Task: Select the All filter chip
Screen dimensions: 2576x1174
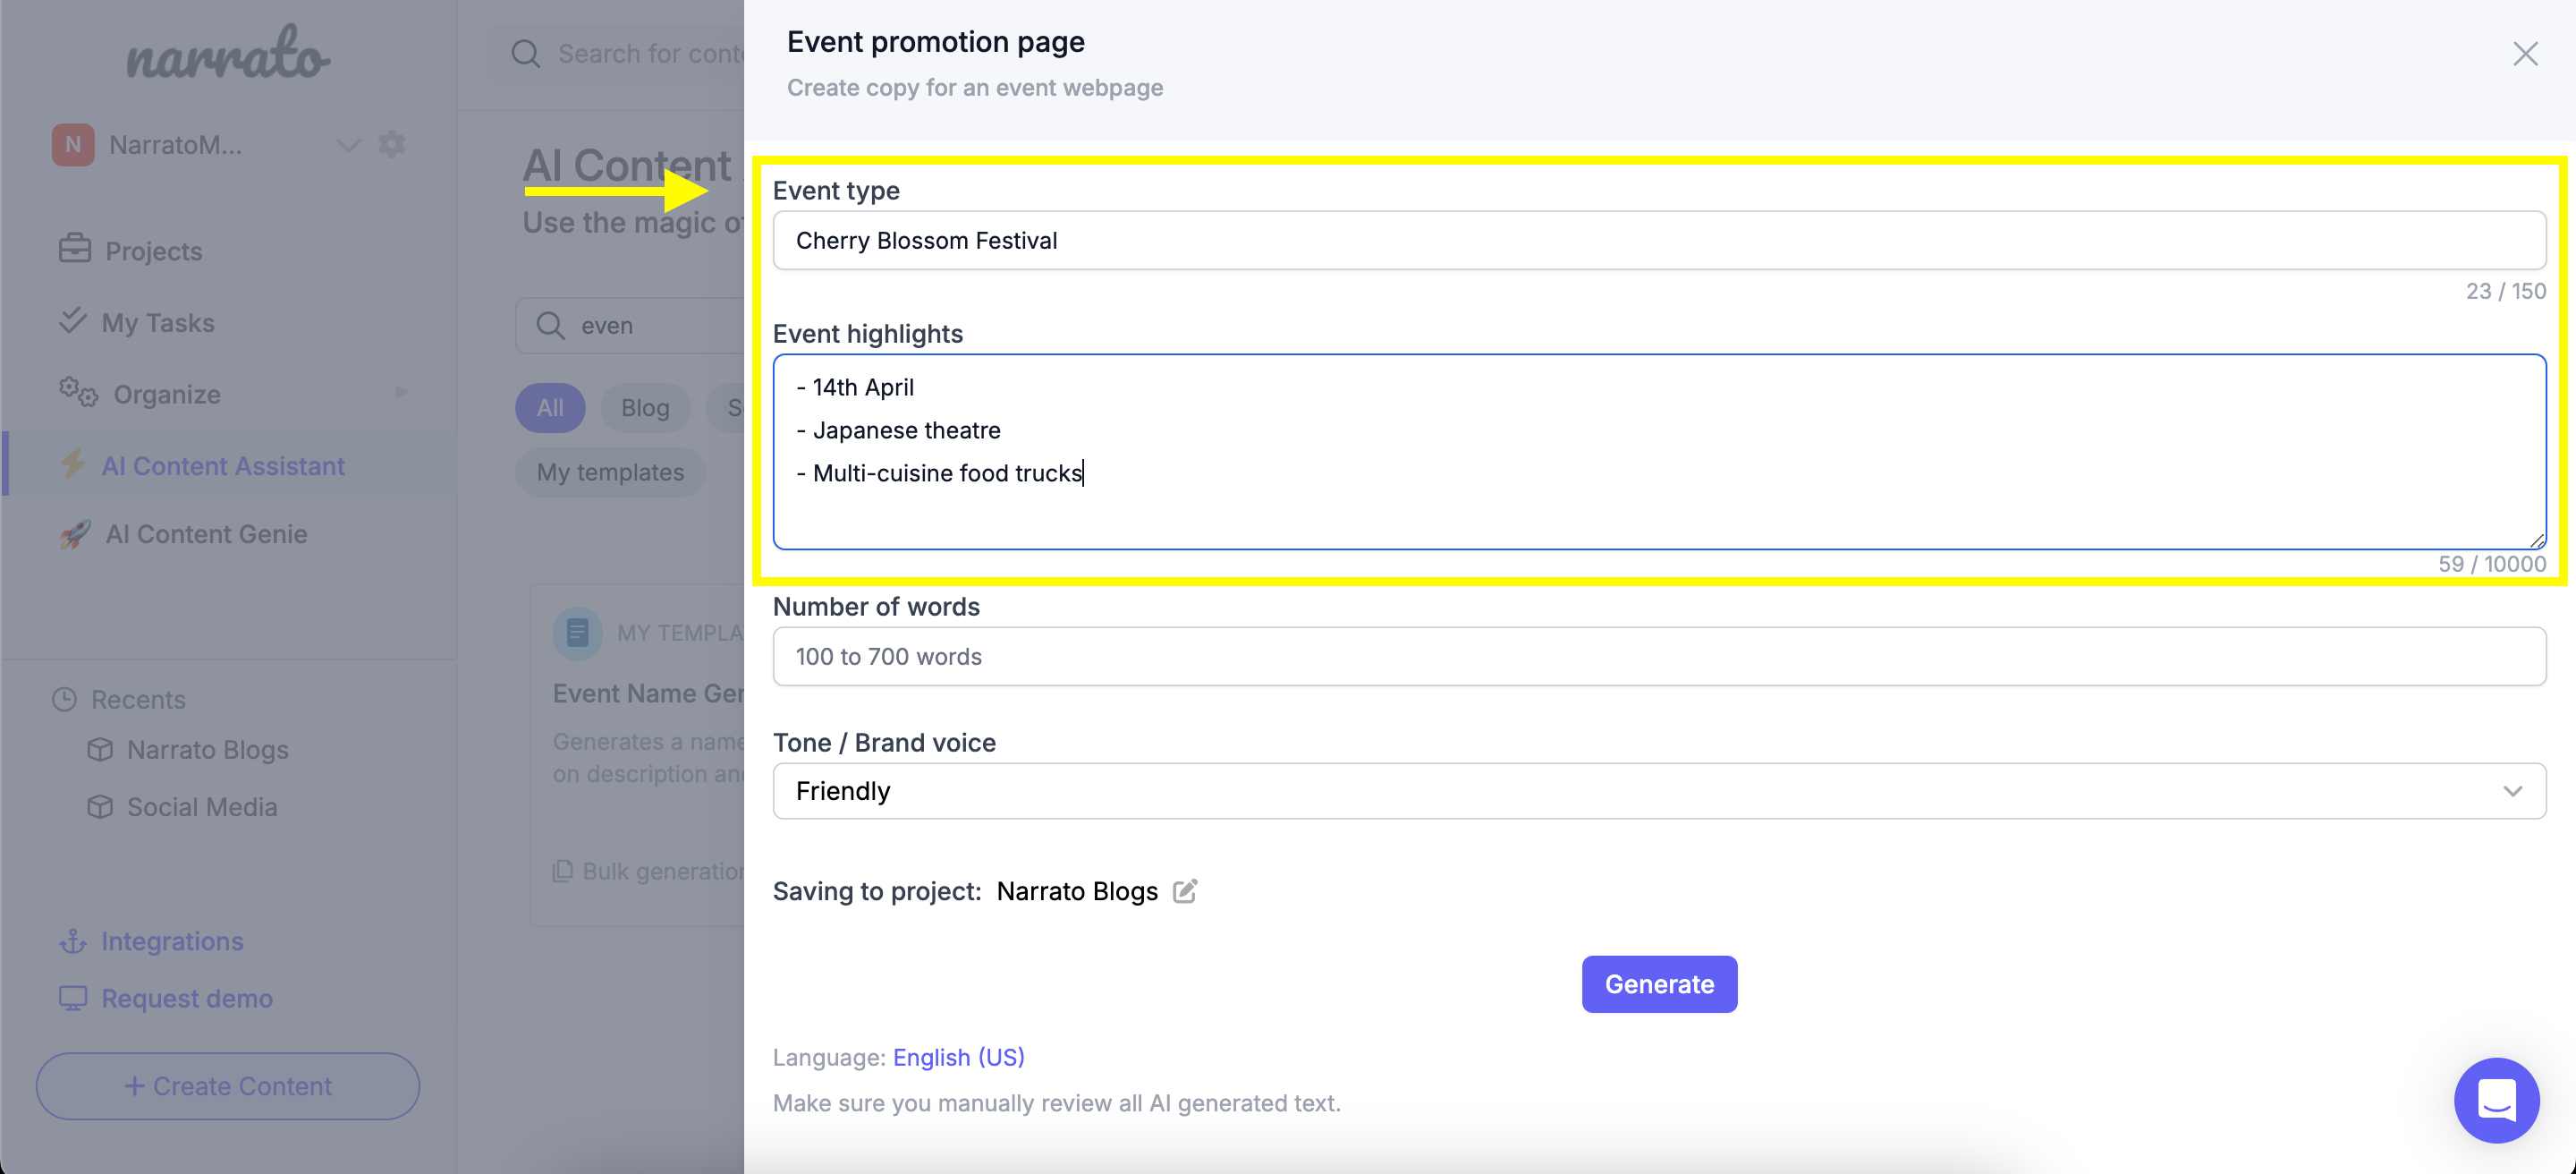Action: click(x=550, y=408)
